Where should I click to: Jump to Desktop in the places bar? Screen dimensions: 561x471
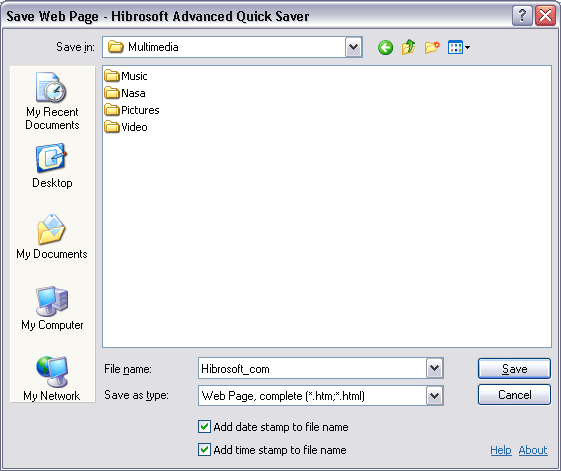click(x=52, y=166)
